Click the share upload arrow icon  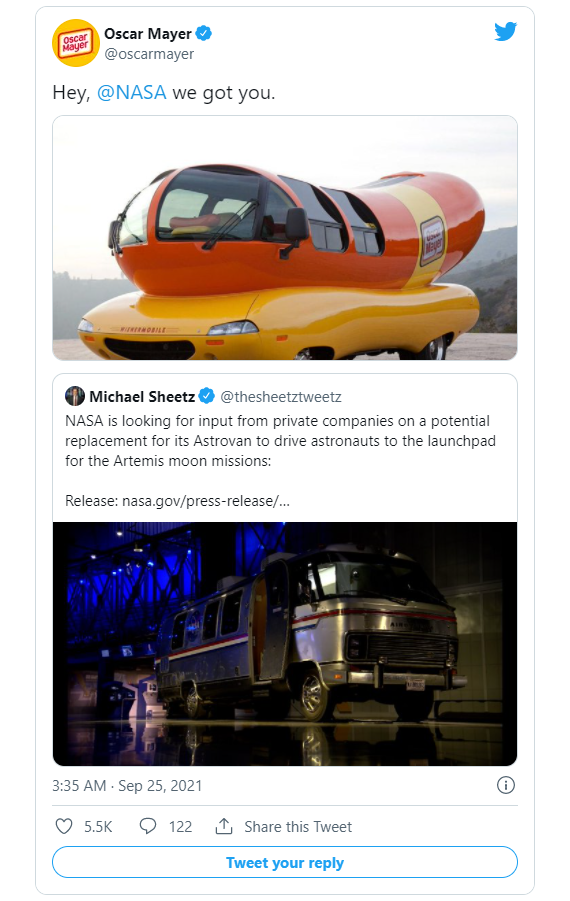click(x=224, y=826)
